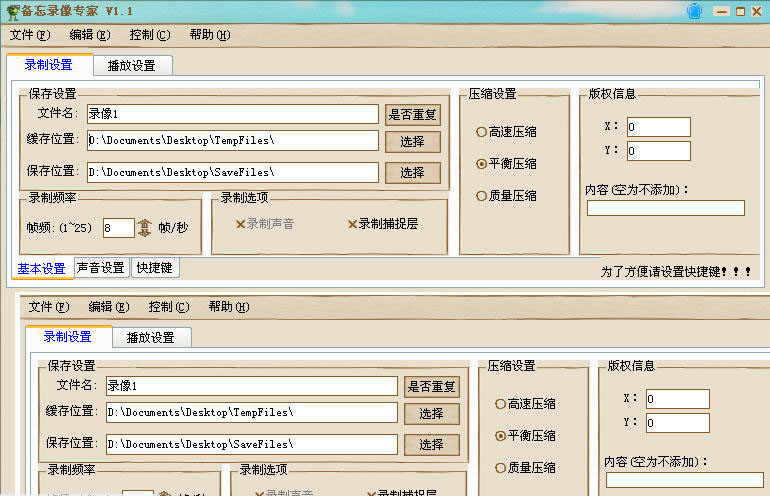770x496 pixels.
Task: Click 选择 beside 缓存位置 in the upper window
Action: point(412,141)
